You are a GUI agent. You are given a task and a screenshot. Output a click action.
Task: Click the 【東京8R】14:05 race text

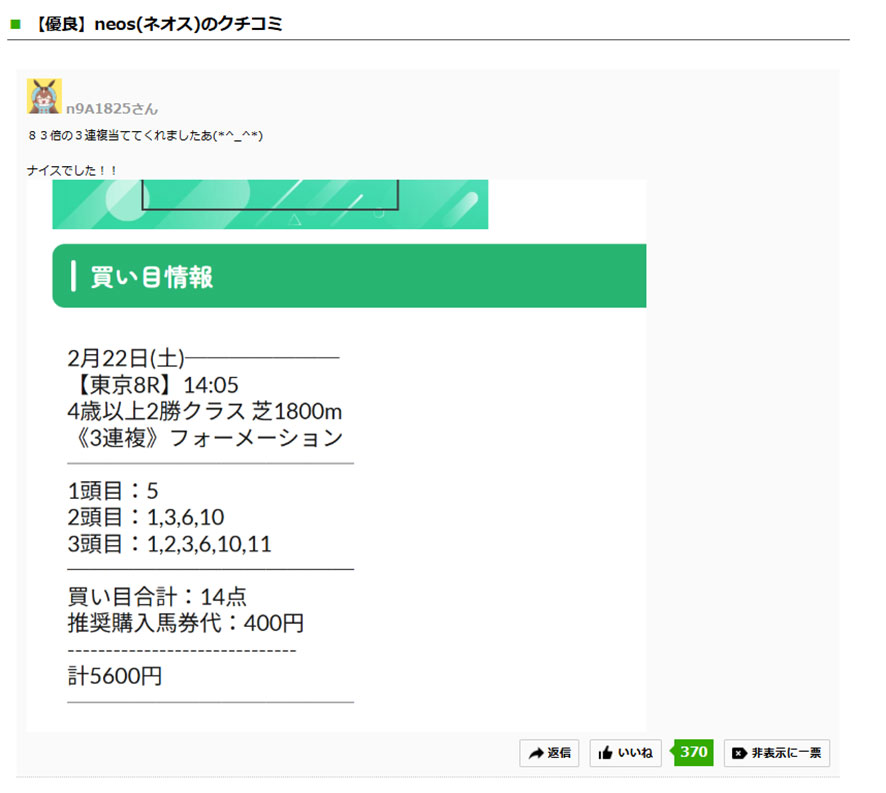153,385
